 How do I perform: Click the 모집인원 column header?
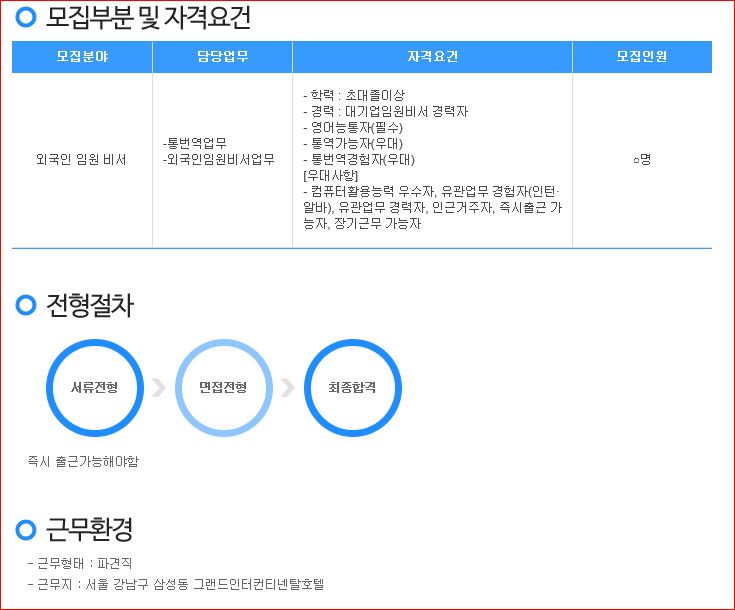point(641,57)
